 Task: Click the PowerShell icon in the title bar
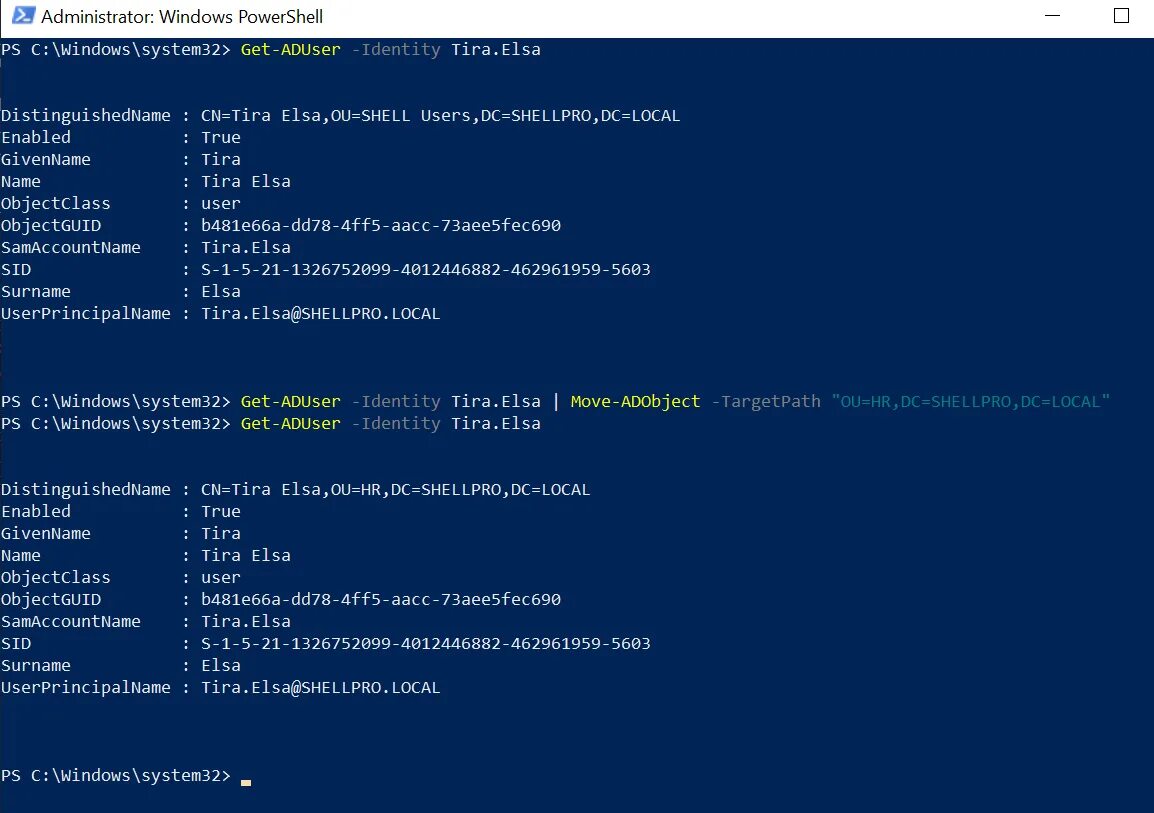pos(20,17)
